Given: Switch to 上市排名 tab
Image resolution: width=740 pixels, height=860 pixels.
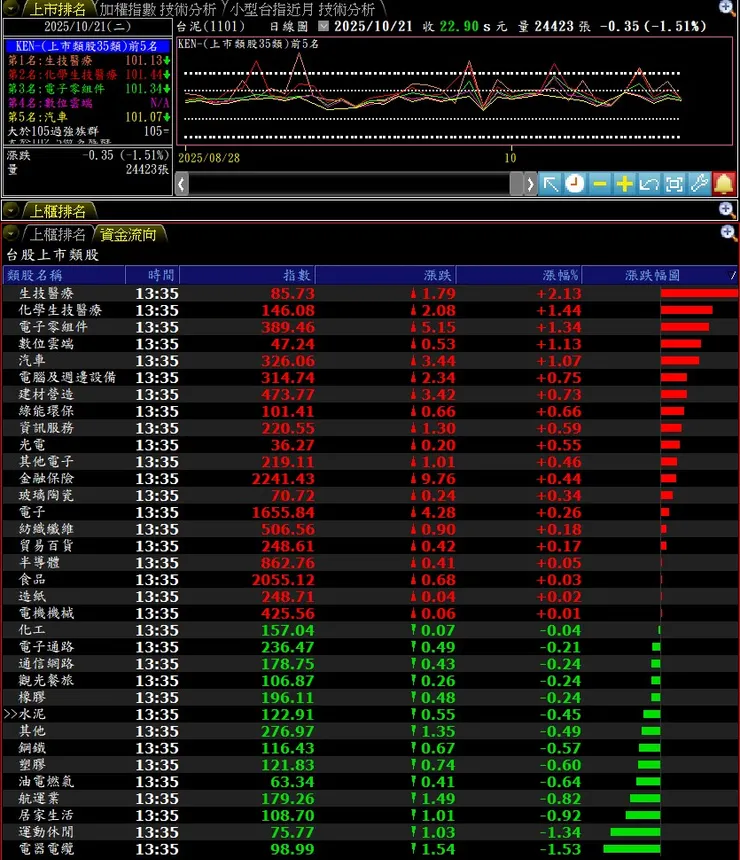Looking at the screenshot, I should click(x=57, y=9).
